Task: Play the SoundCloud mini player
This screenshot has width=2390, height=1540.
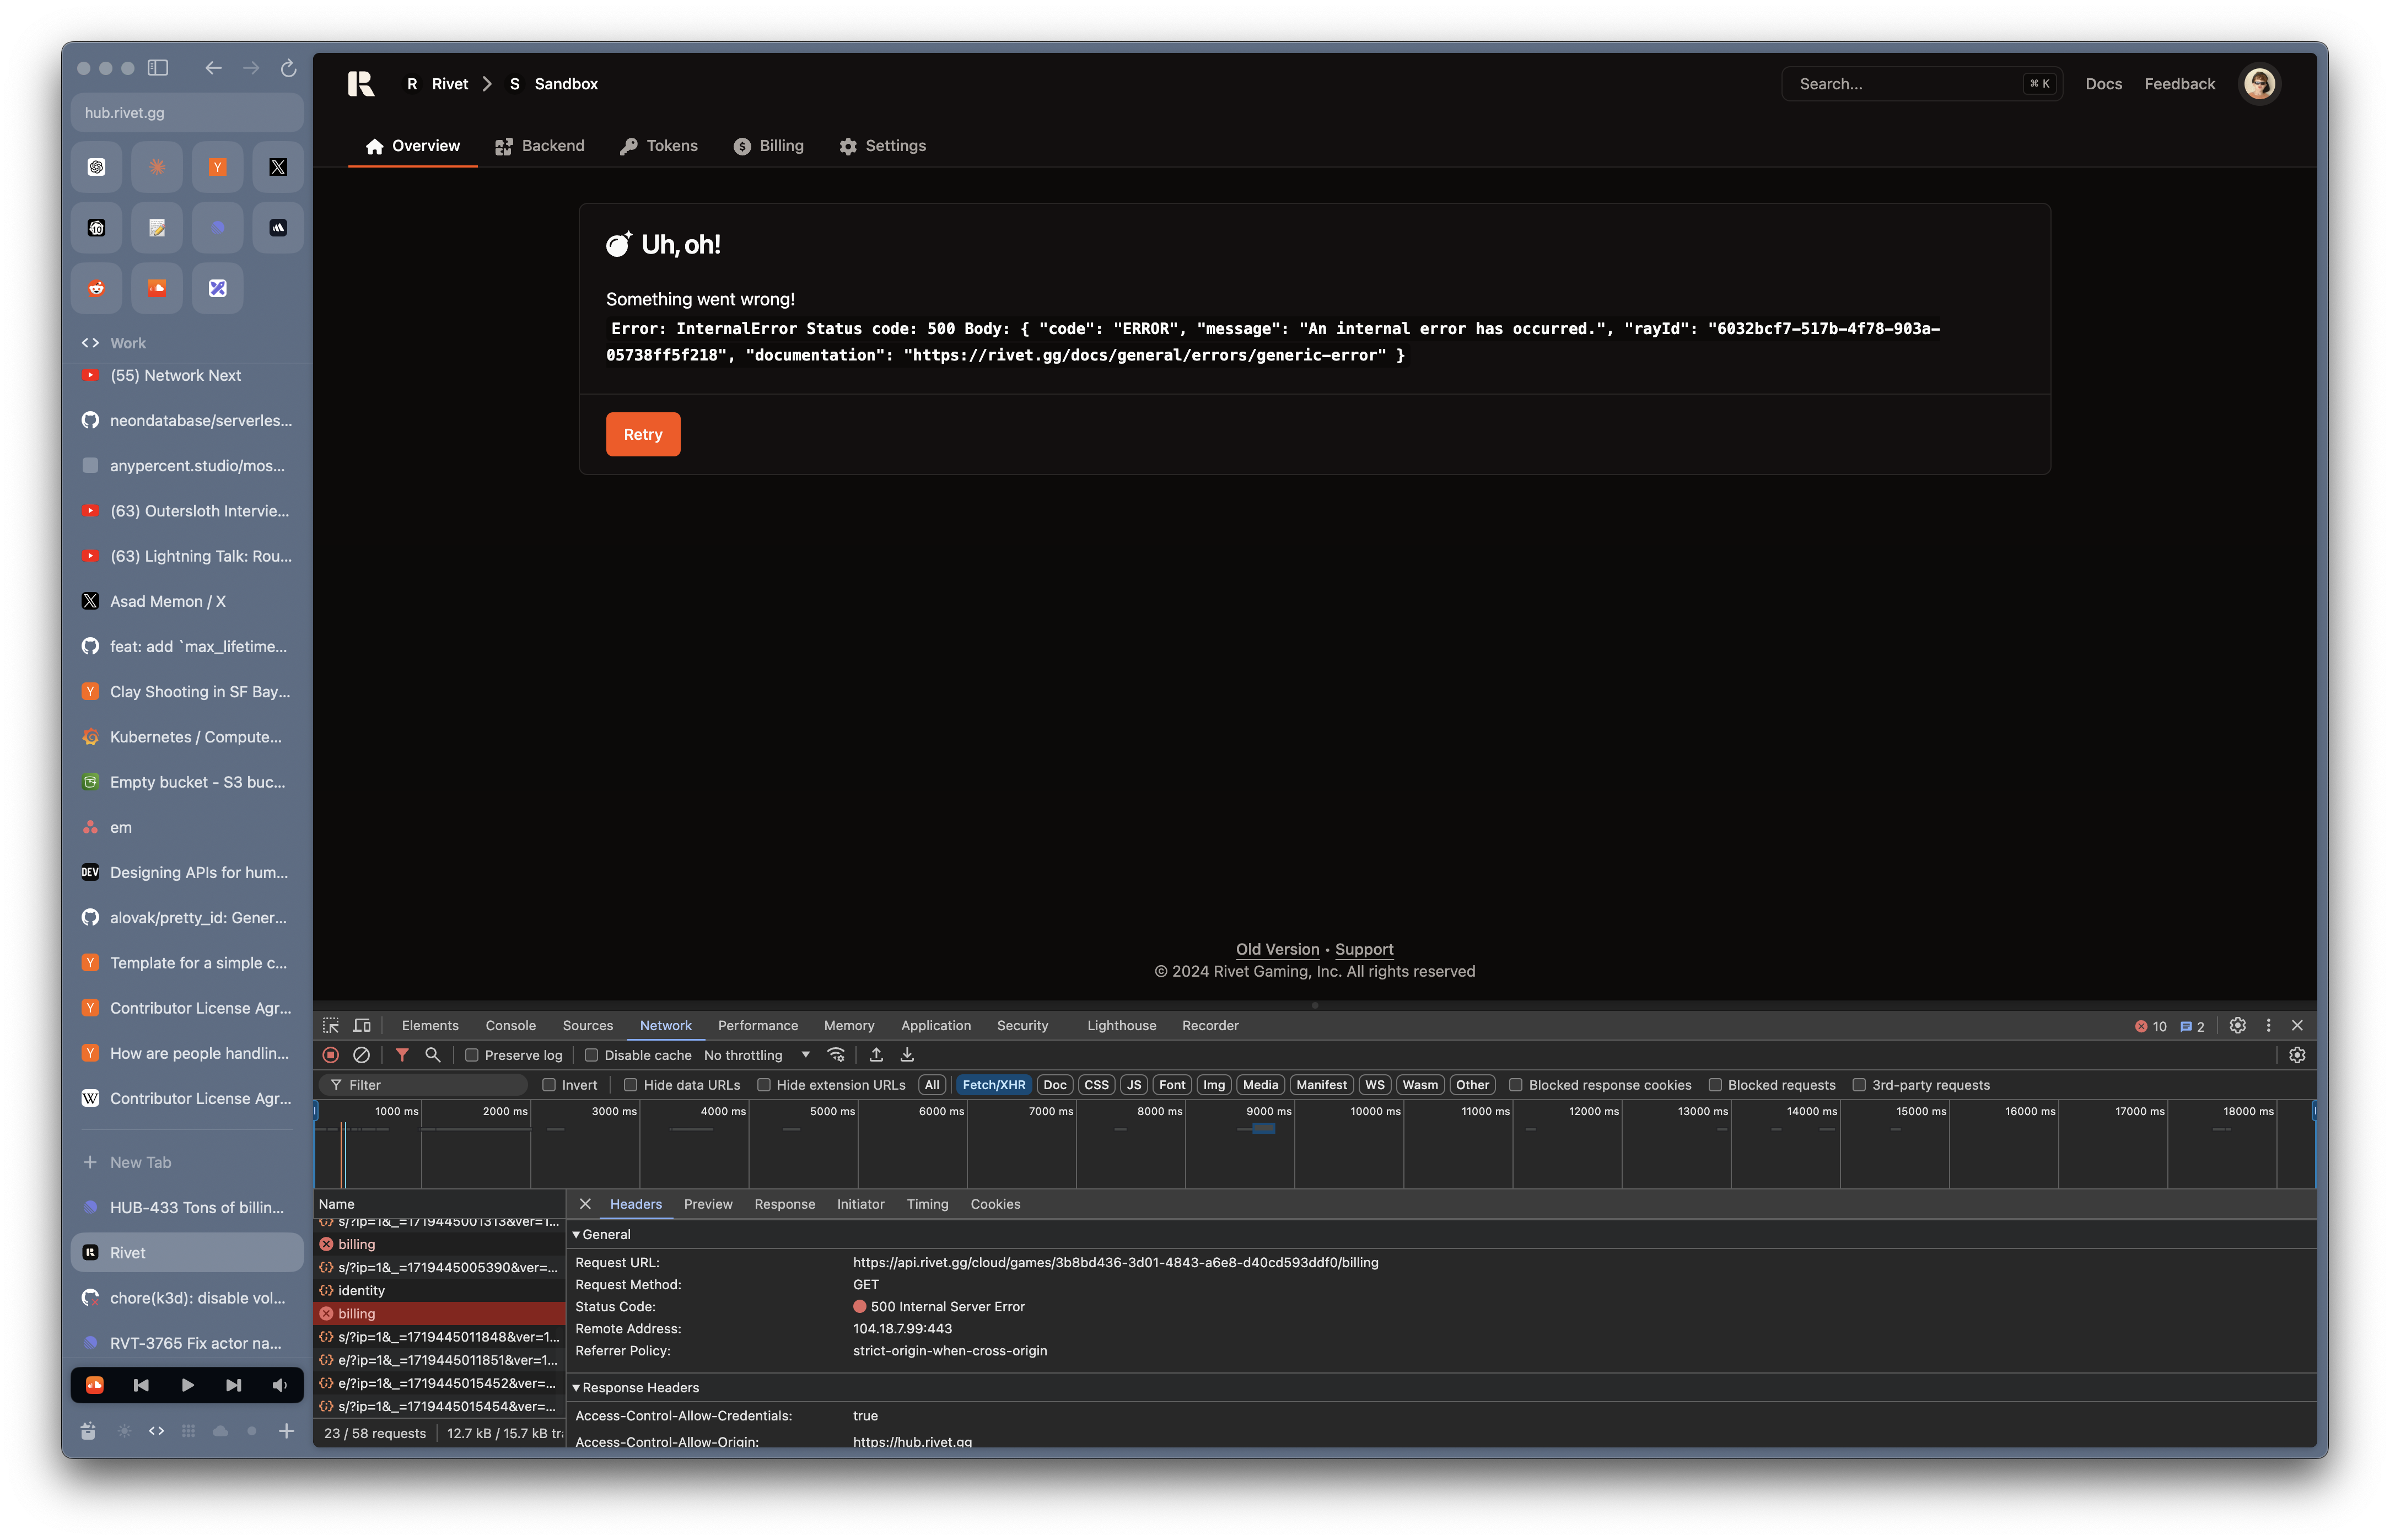Action: (187, 1386)
